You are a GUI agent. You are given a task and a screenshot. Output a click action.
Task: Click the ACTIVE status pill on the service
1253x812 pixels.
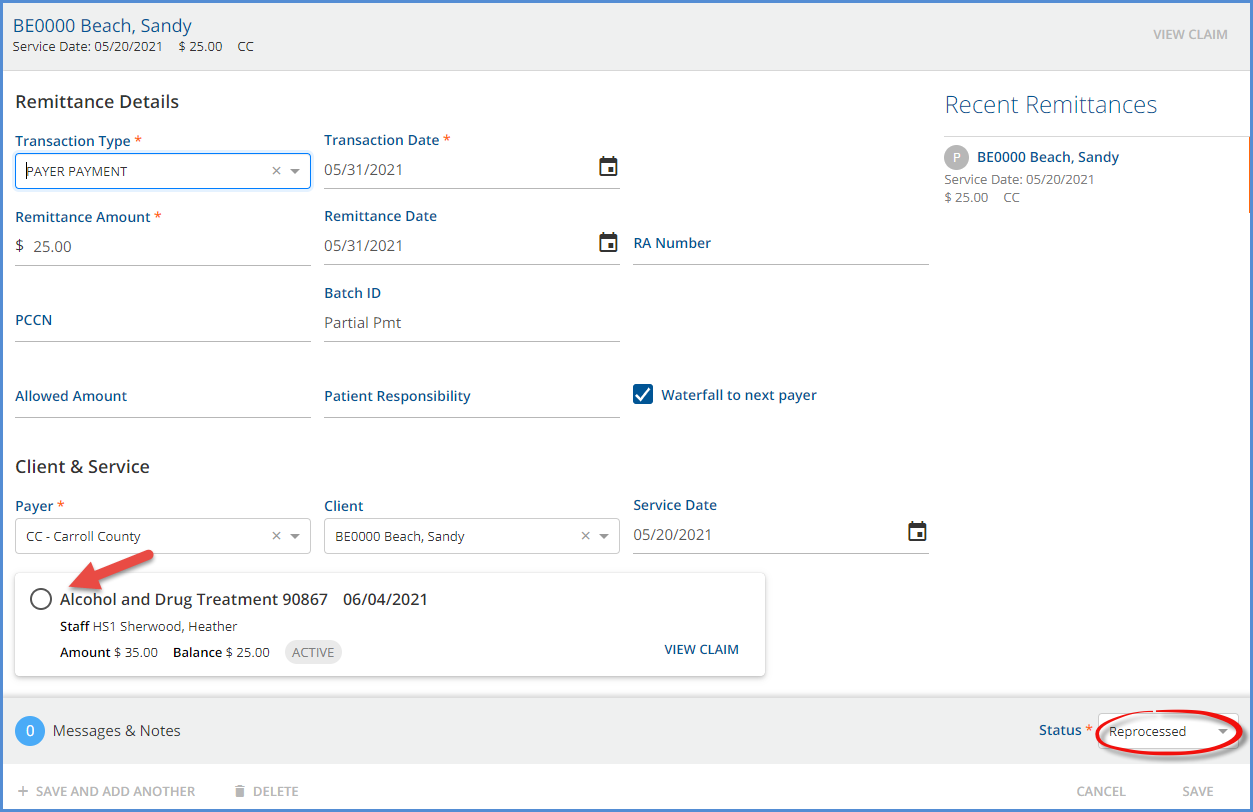coord(313,651)
